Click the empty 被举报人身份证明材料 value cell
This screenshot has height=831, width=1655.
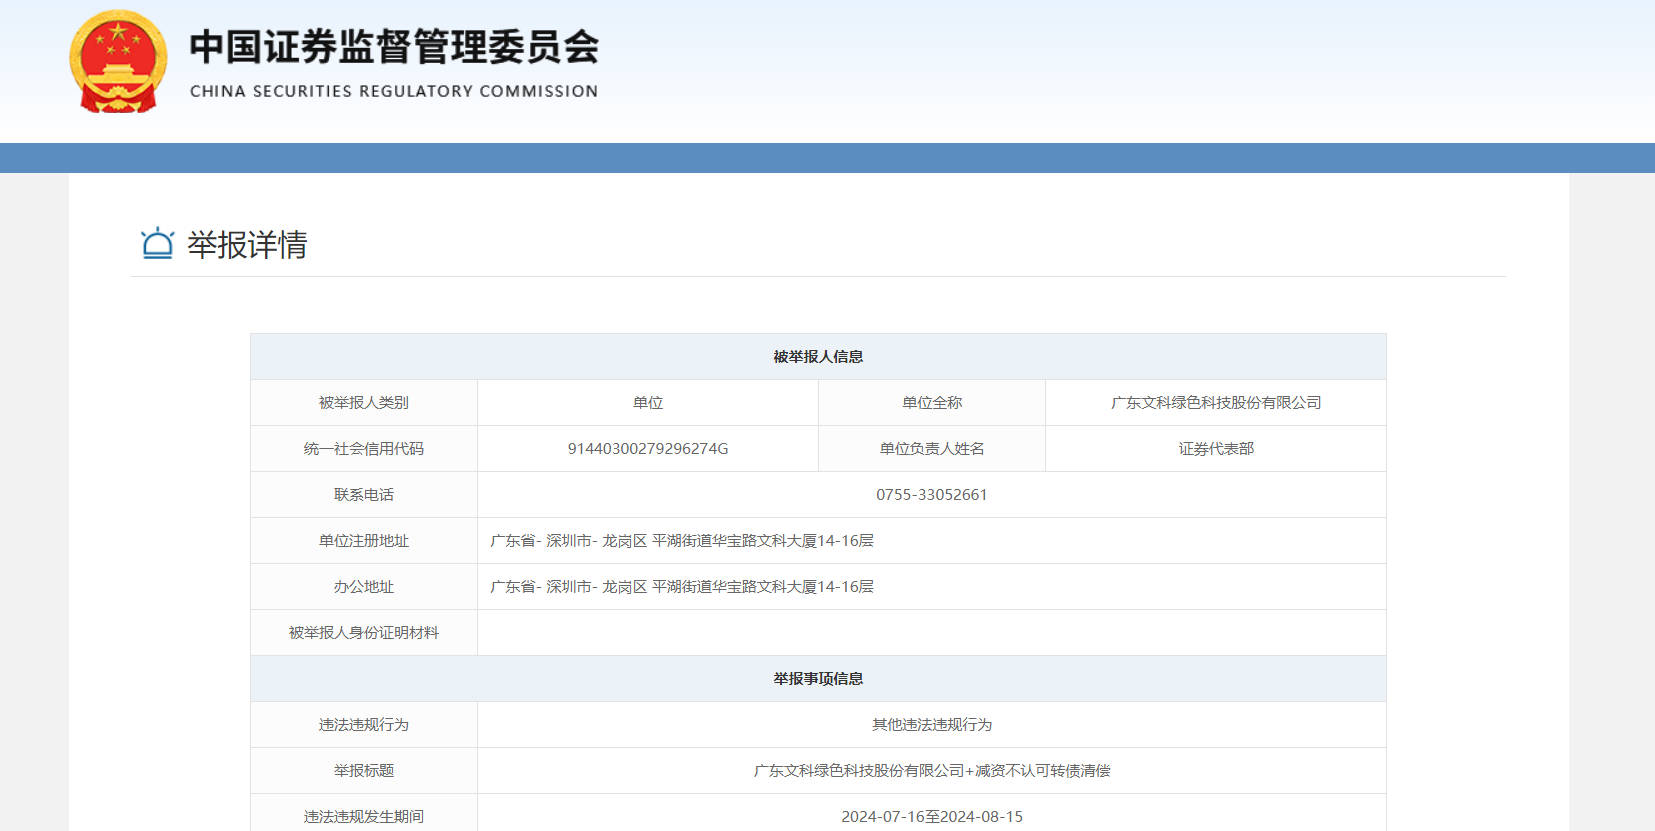click(931, 633)
